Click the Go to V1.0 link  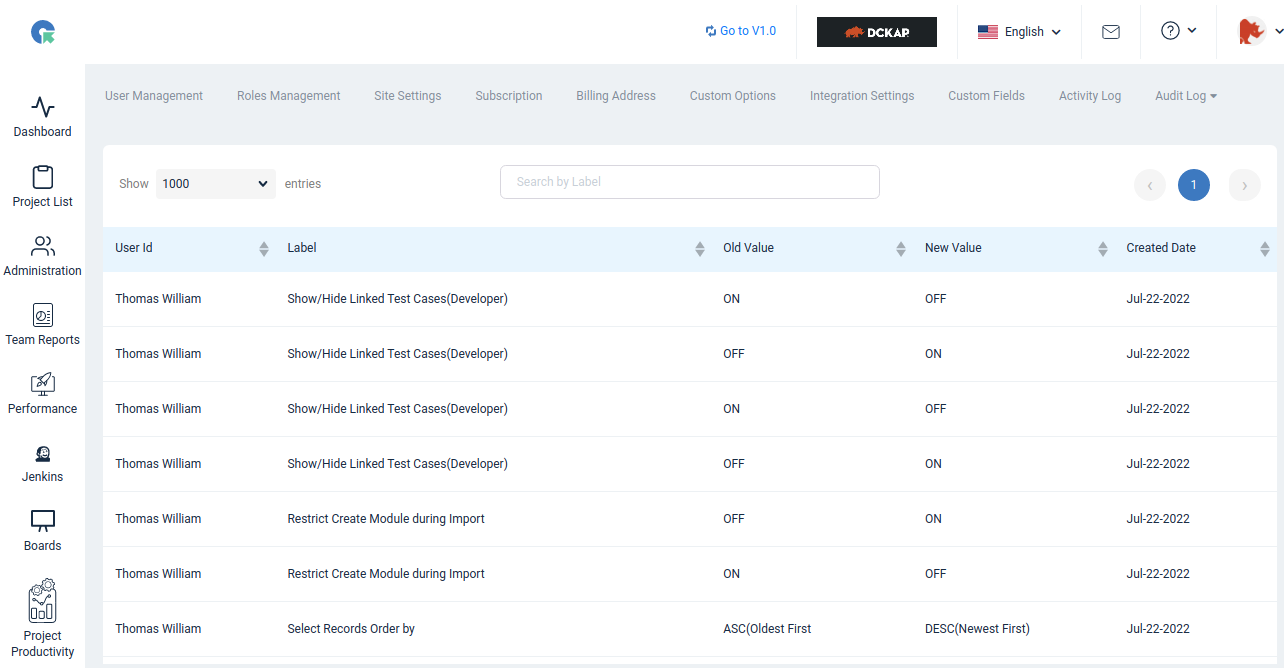(x=740, y=31)
